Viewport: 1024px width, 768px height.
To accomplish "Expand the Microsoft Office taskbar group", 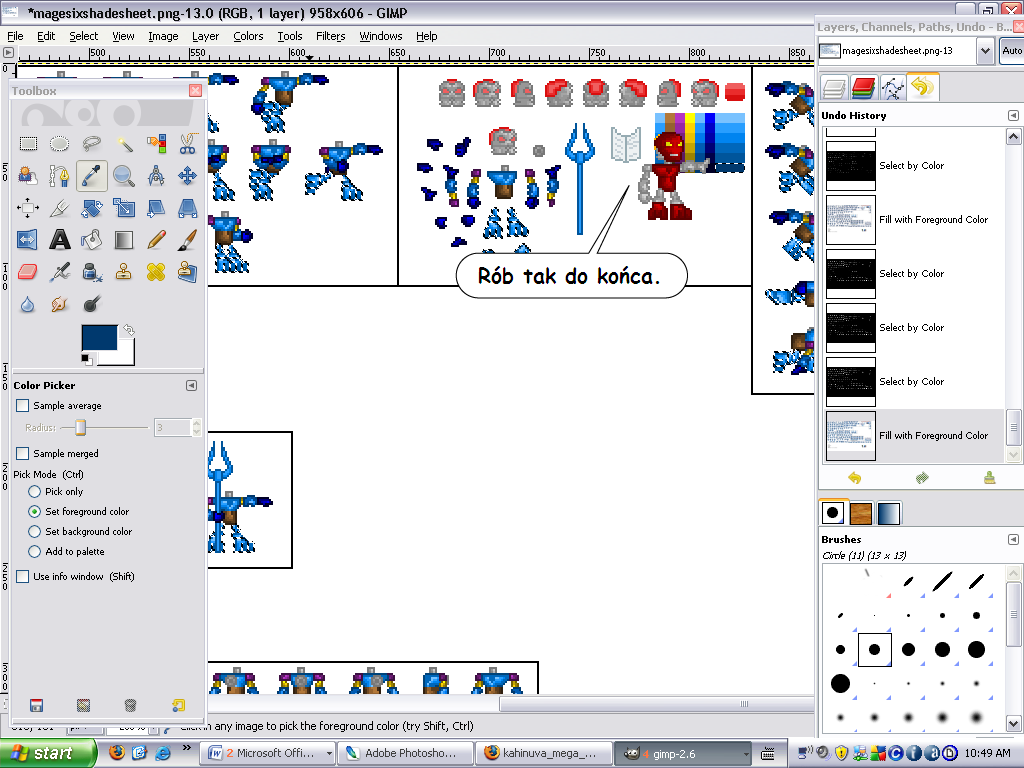I will pyautogui.click(x=329, y=754).
